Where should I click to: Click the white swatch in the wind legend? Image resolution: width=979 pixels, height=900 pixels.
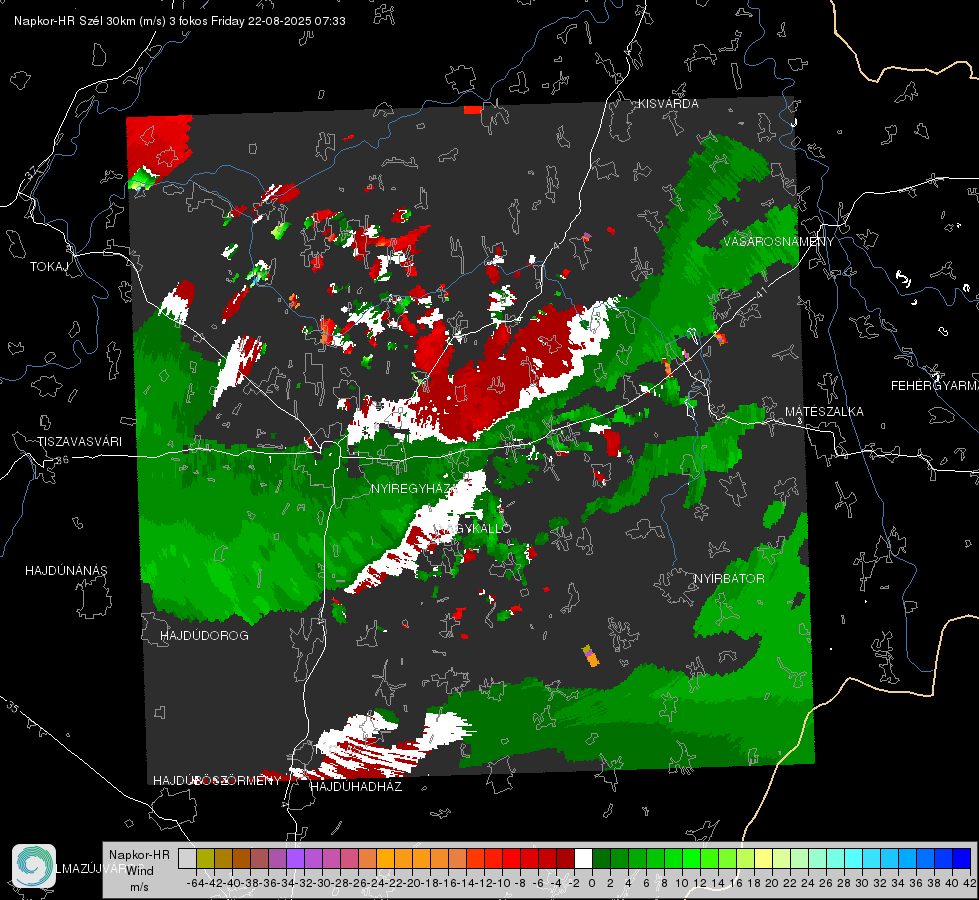pos(583,859)
